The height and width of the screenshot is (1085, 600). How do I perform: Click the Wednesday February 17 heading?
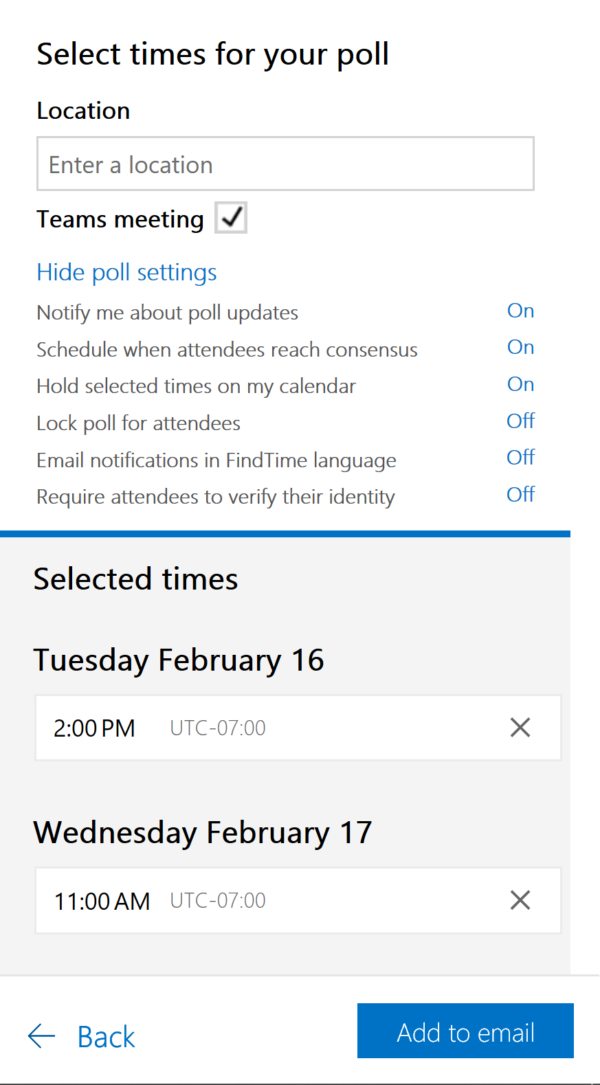pyautogui.click(x=203, y=832)
